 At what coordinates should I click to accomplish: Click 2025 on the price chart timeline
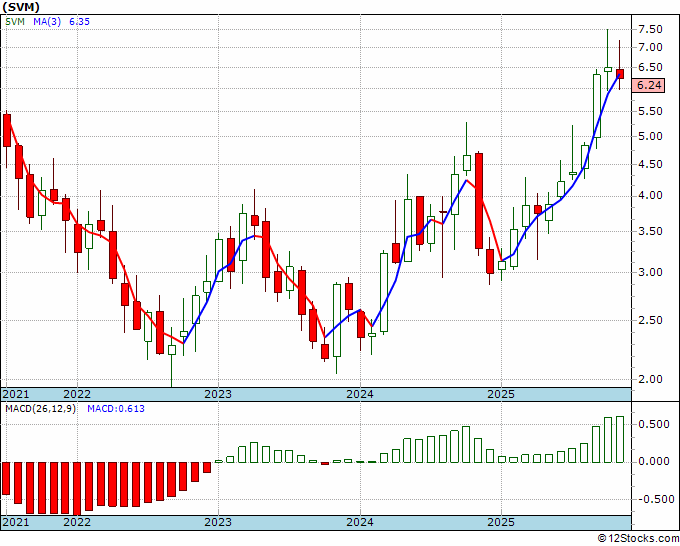click(501, 394)
